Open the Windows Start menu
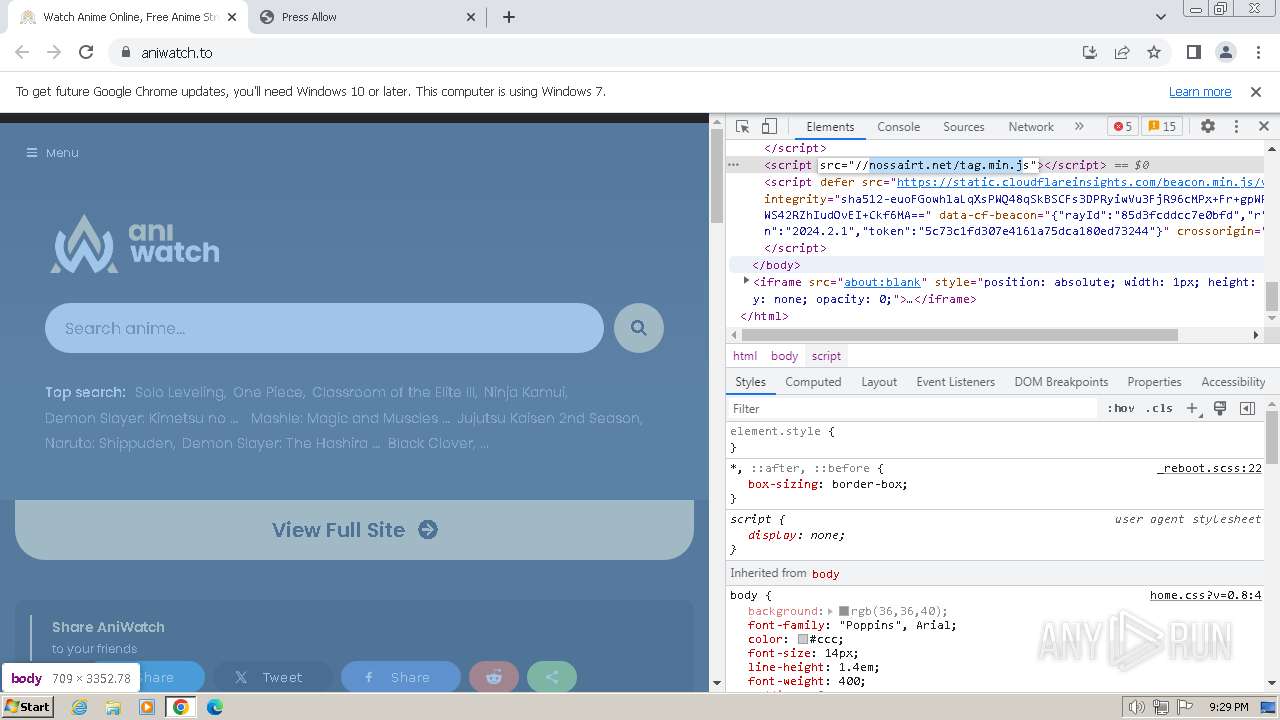This screenshot has width=1280, height=720. [x=28, y=707]
